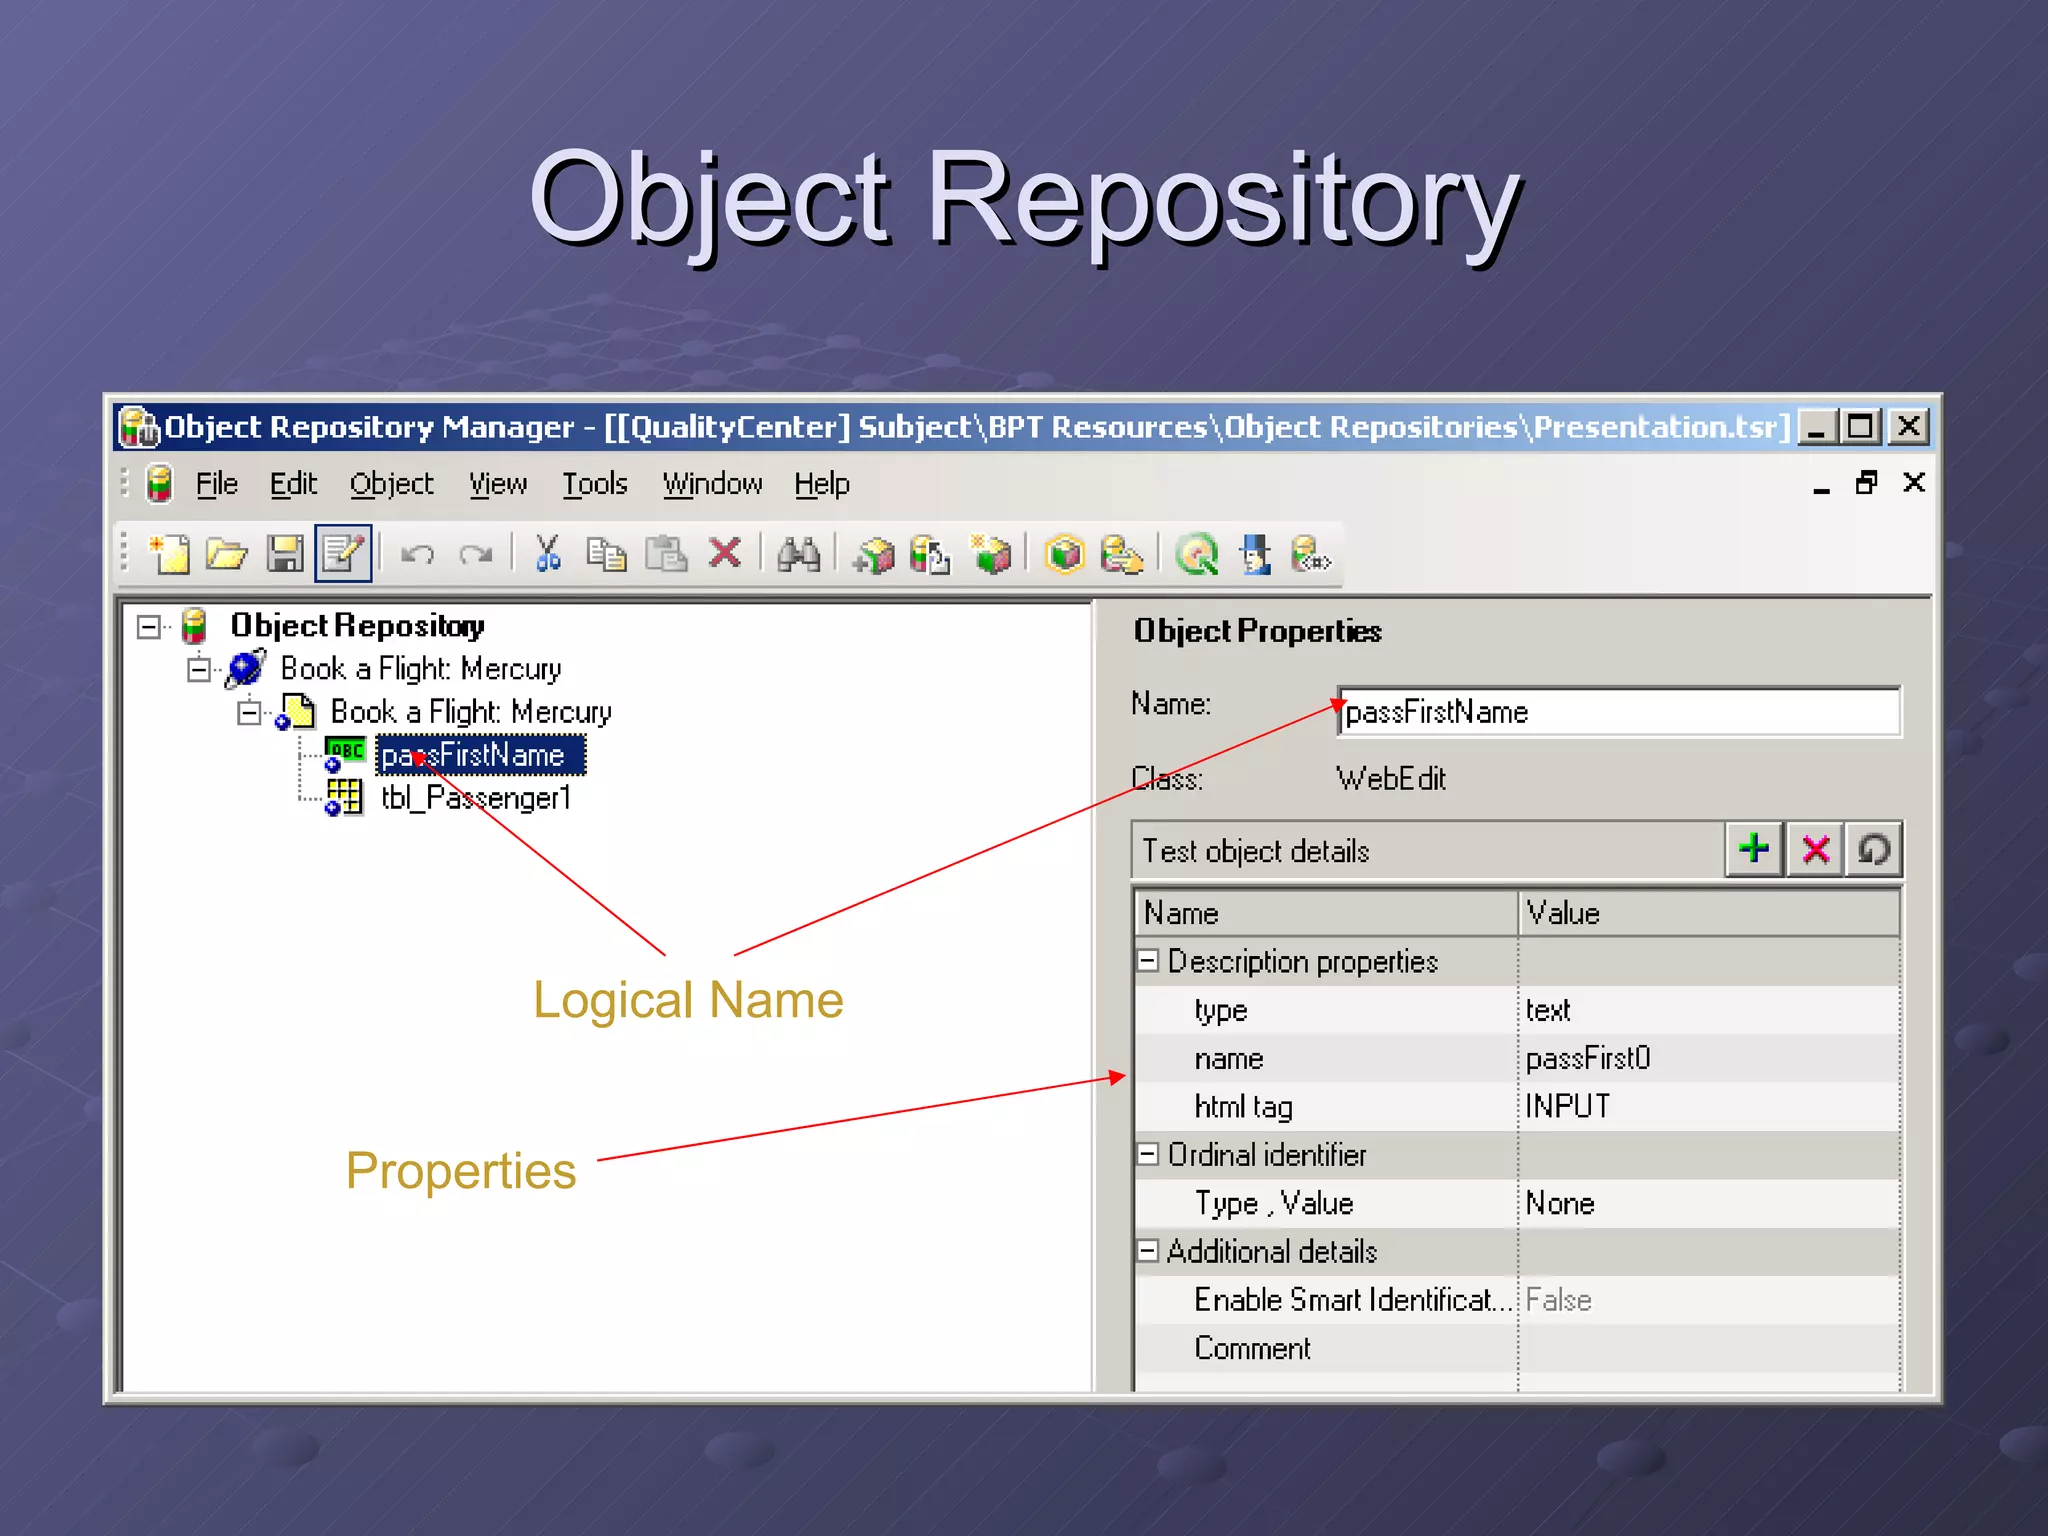2048x1536 pixels.
Task: Click the 'WebEdit' class value text
Action: click(1391, 778)
